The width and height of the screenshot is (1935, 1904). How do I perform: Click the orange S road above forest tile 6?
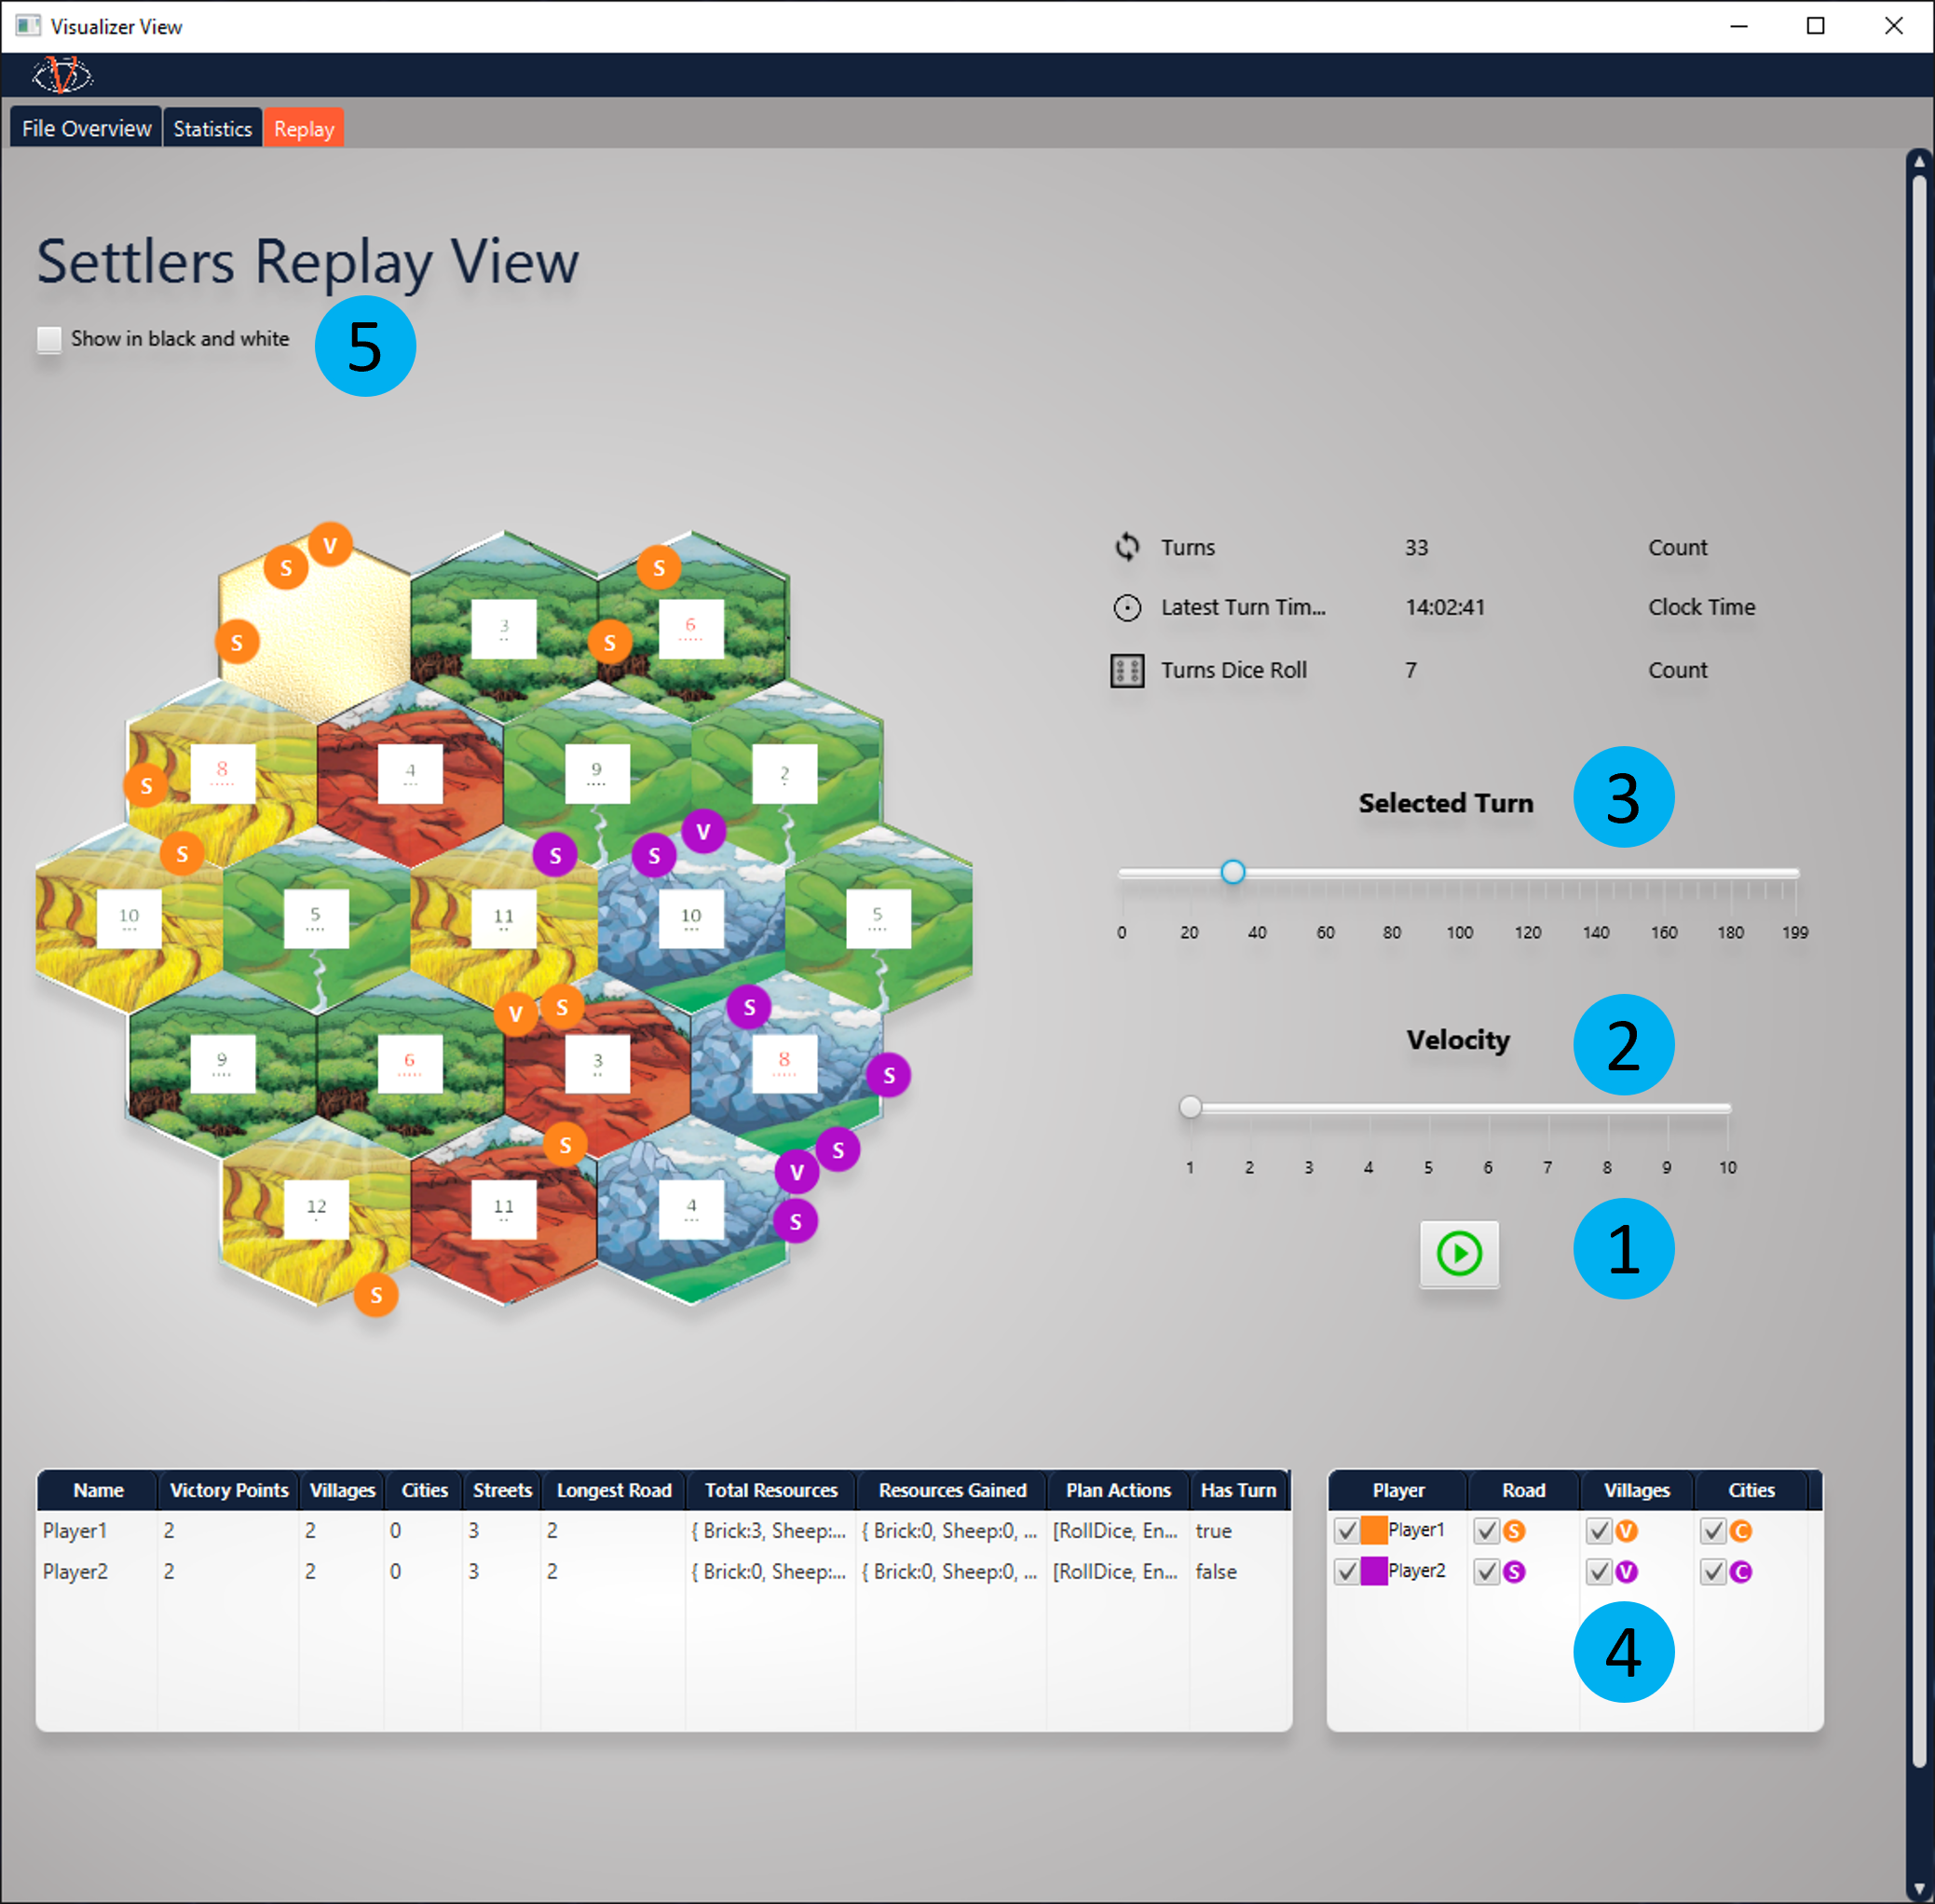[x=659, y=567]
